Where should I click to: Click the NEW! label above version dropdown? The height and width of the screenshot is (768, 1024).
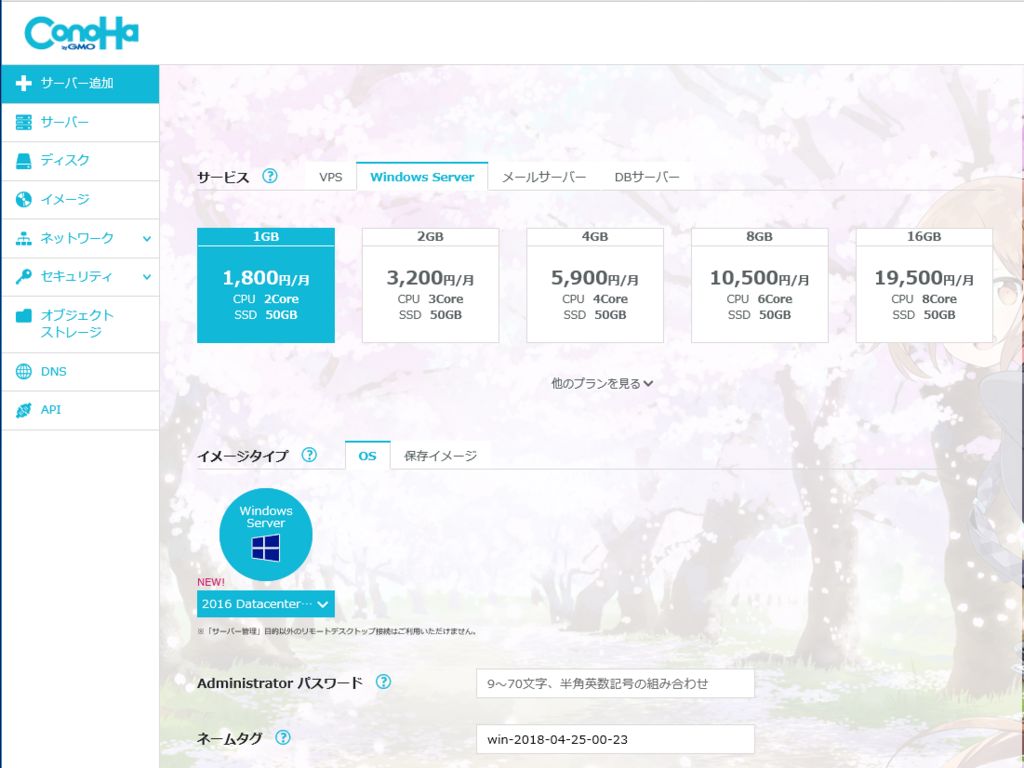click(x=211, y=582)
